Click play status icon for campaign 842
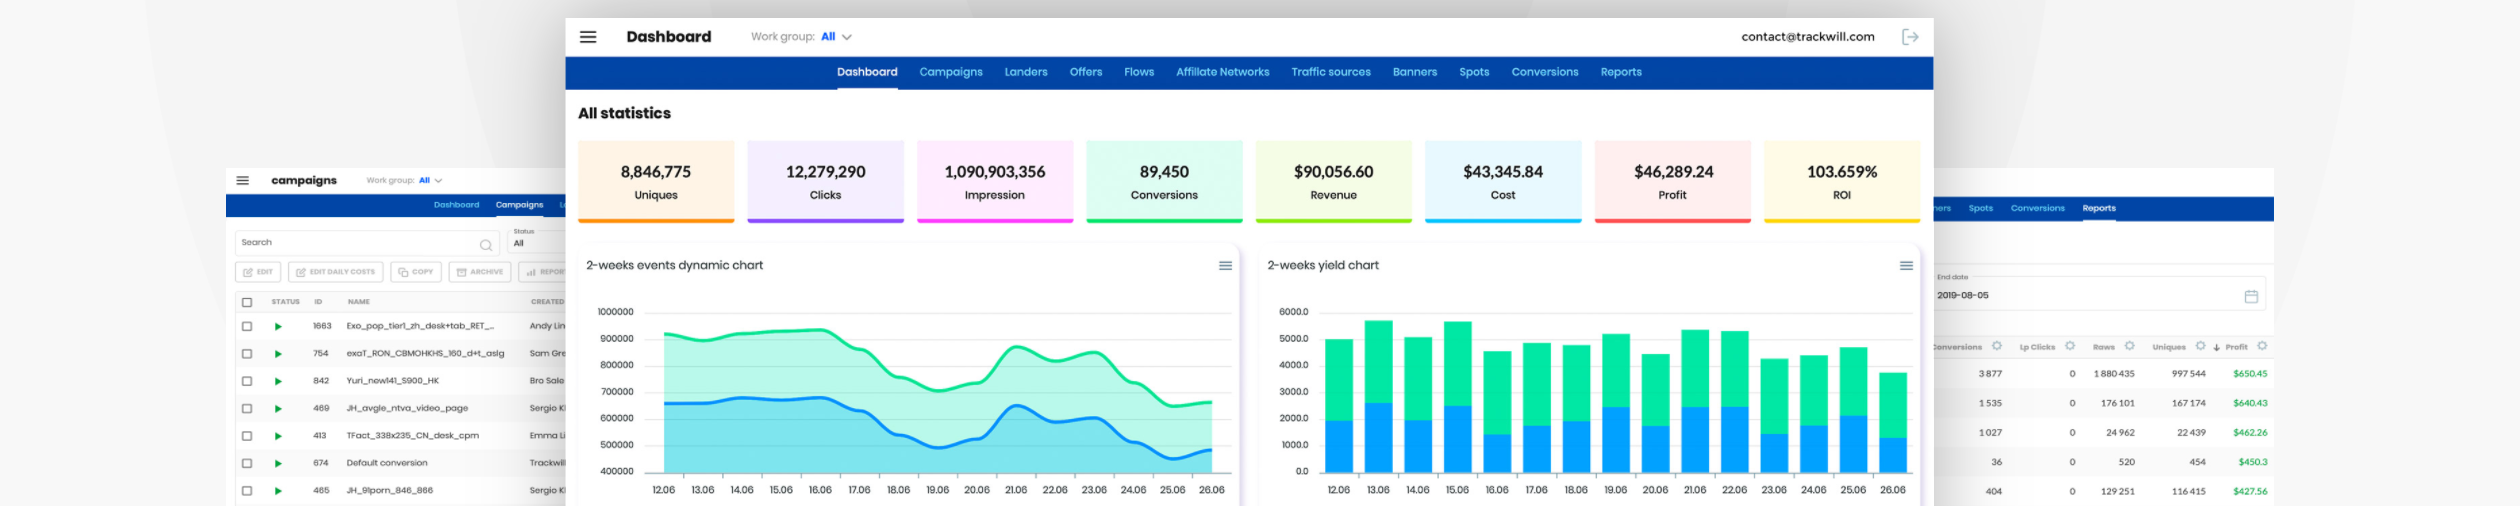Screen dimensions: 2520x506 click(x=278, y=381)
